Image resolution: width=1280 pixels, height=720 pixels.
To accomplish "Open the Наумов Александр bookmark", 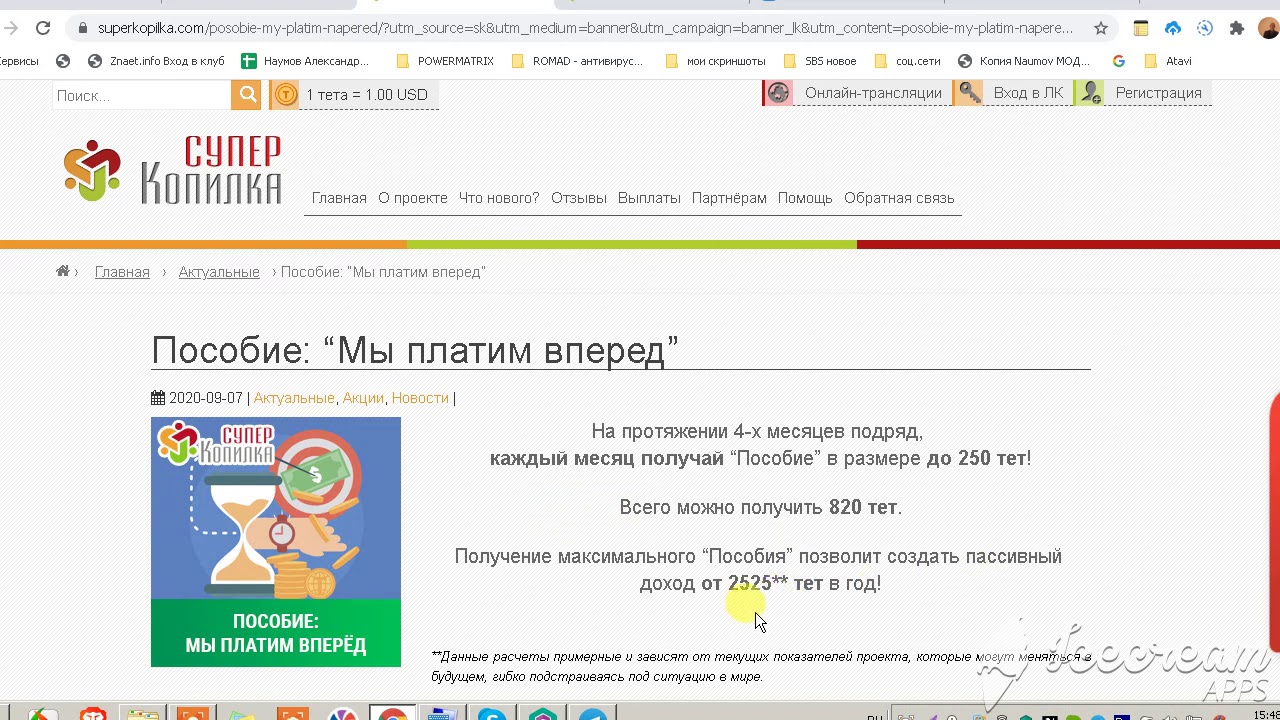I will click(305, 61).
